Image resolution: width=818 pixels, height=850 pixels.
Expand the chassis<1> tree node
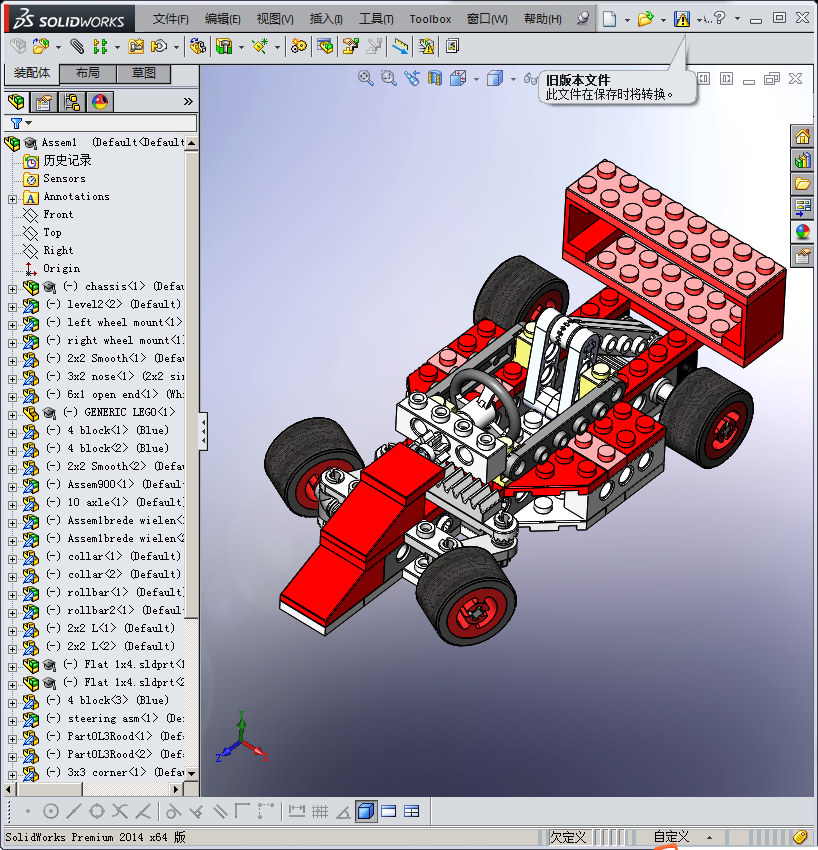point(12,289)
